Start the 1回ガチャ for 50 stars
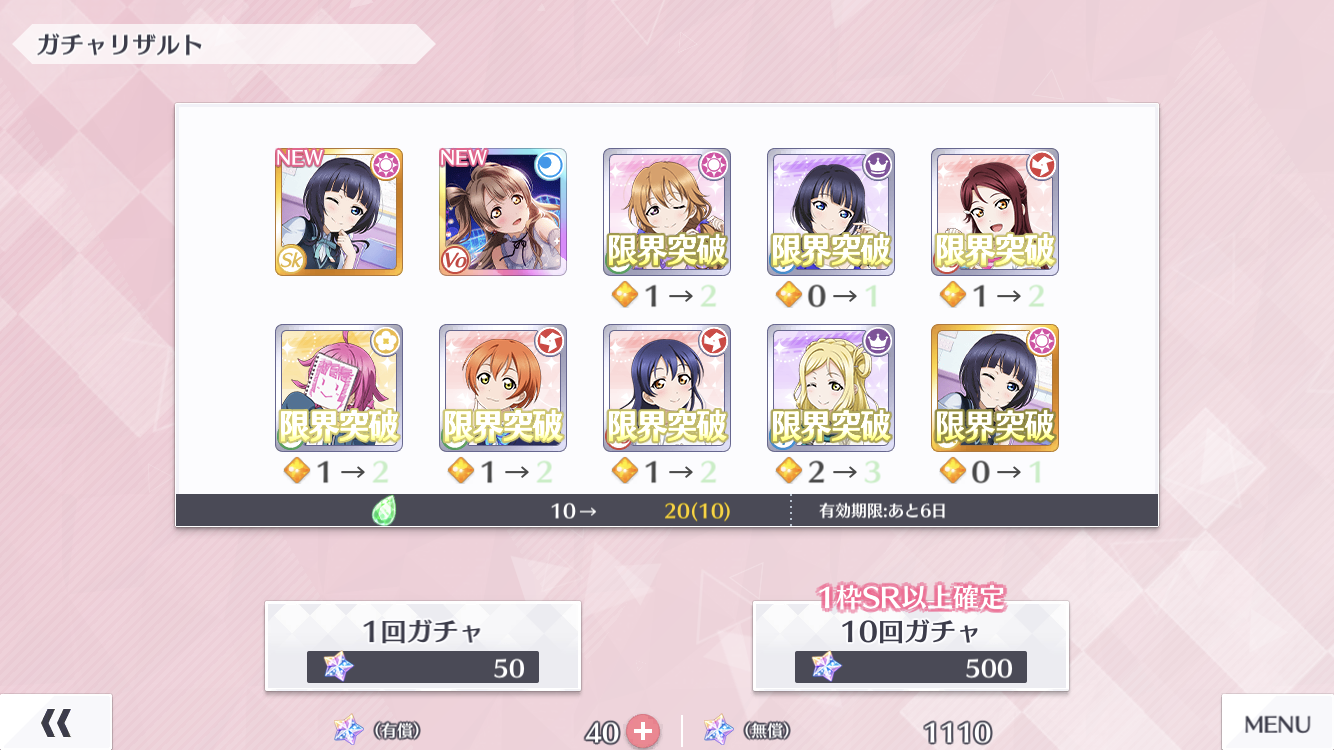The width and height of the screenshot is (1334, 750). tap(423, 646)
